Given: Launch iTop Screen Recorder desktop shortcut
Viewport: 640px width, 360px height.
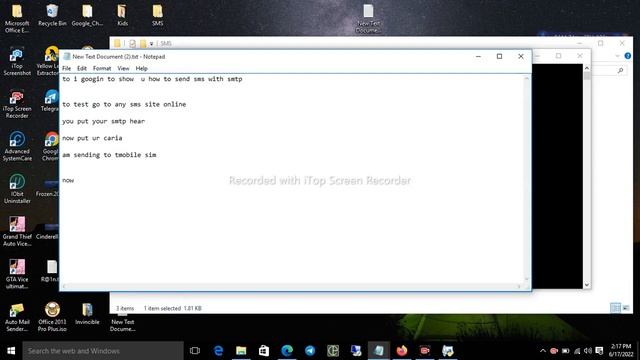Looking at the screenshot, I should 17,104.
